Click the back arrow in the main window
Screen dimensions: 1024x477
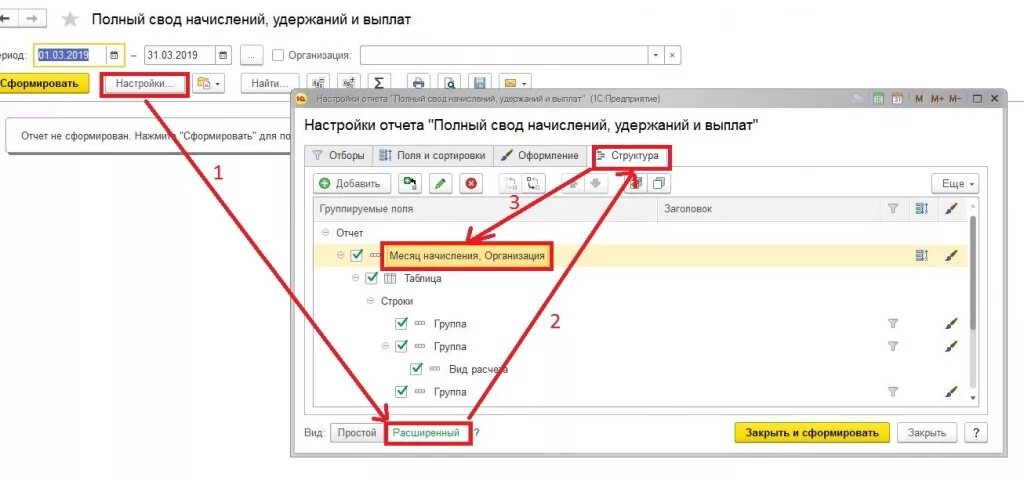(x=5, y=19)
